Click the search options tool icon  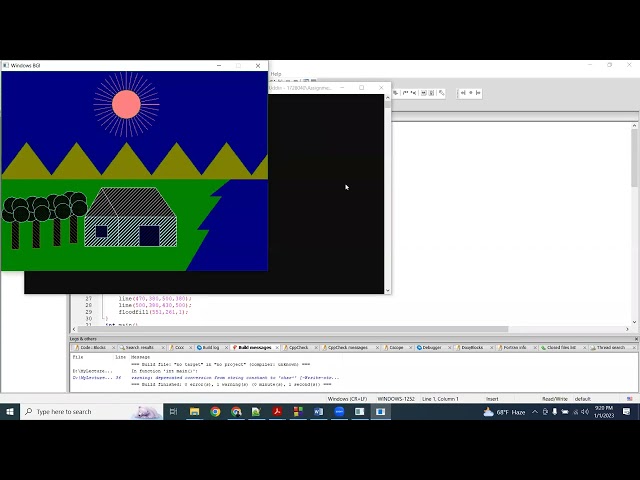(x=442, y=93)
